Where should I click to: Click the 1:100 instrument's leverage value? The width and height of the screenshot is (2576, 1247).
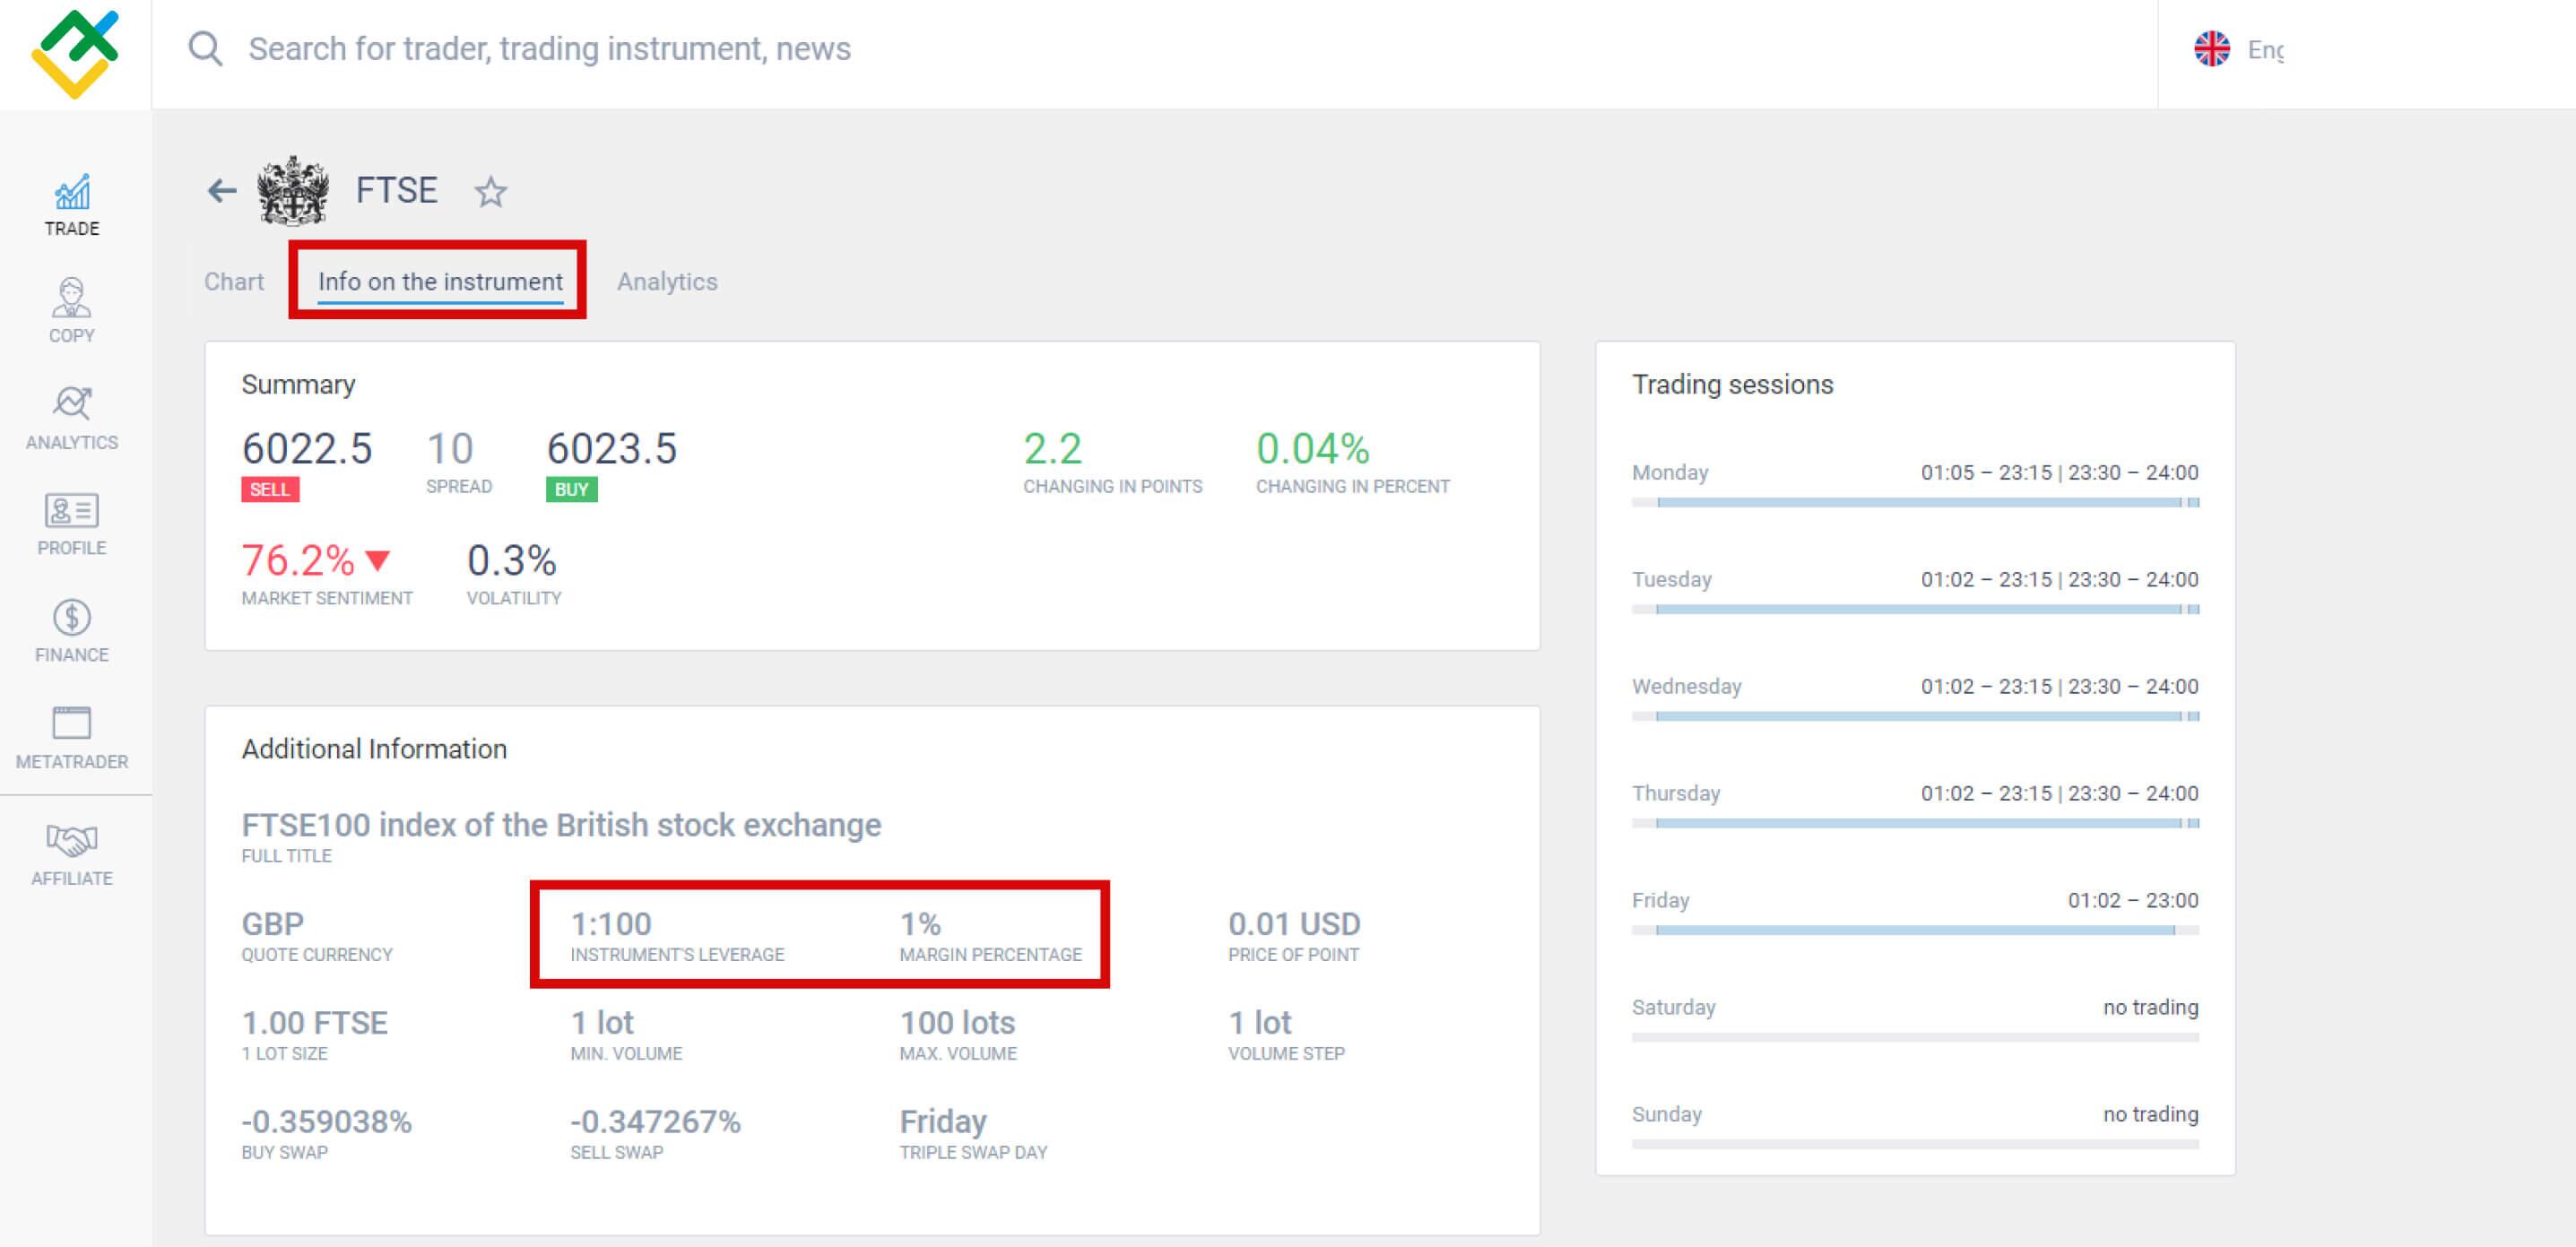[x=611, y=924]
